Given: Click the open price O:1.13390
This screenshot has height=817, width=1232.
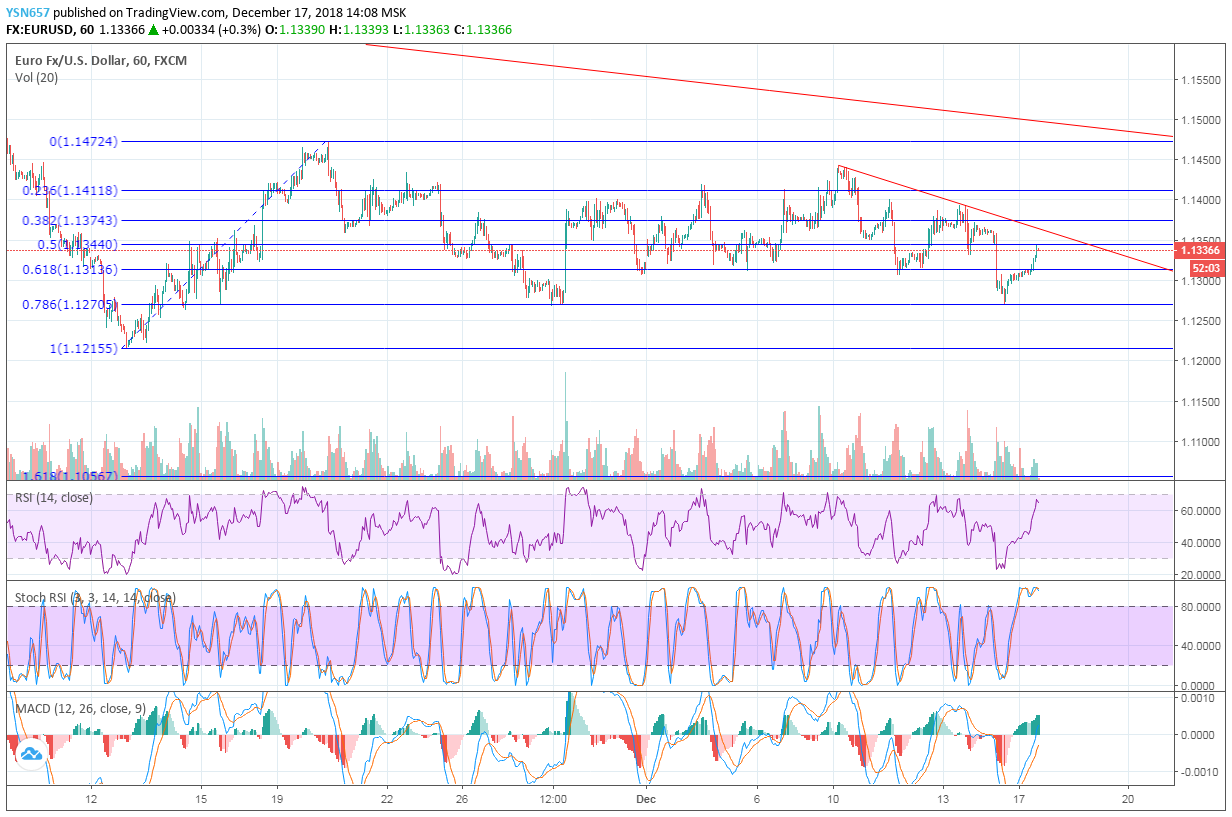Looking at the screenshot, I should [296, 30].
